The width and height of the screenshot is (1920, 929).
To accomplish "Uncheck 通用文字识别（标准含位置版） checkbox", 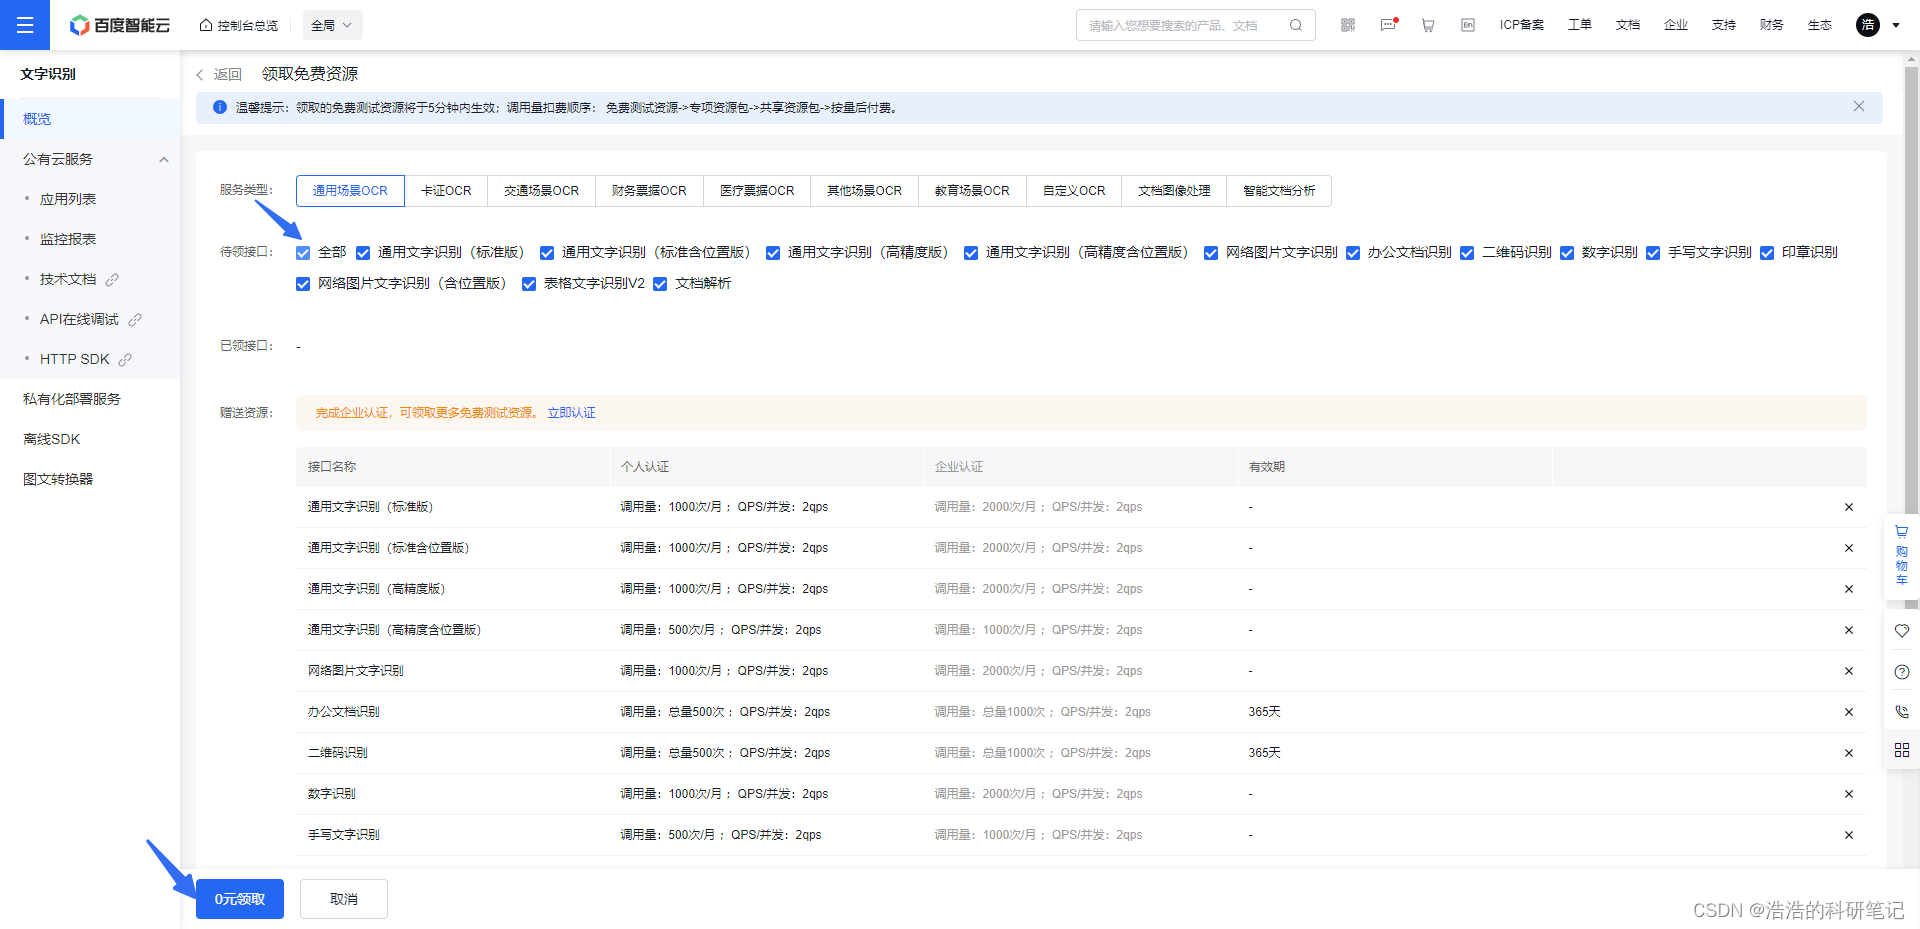I will (x=547, y=253).
